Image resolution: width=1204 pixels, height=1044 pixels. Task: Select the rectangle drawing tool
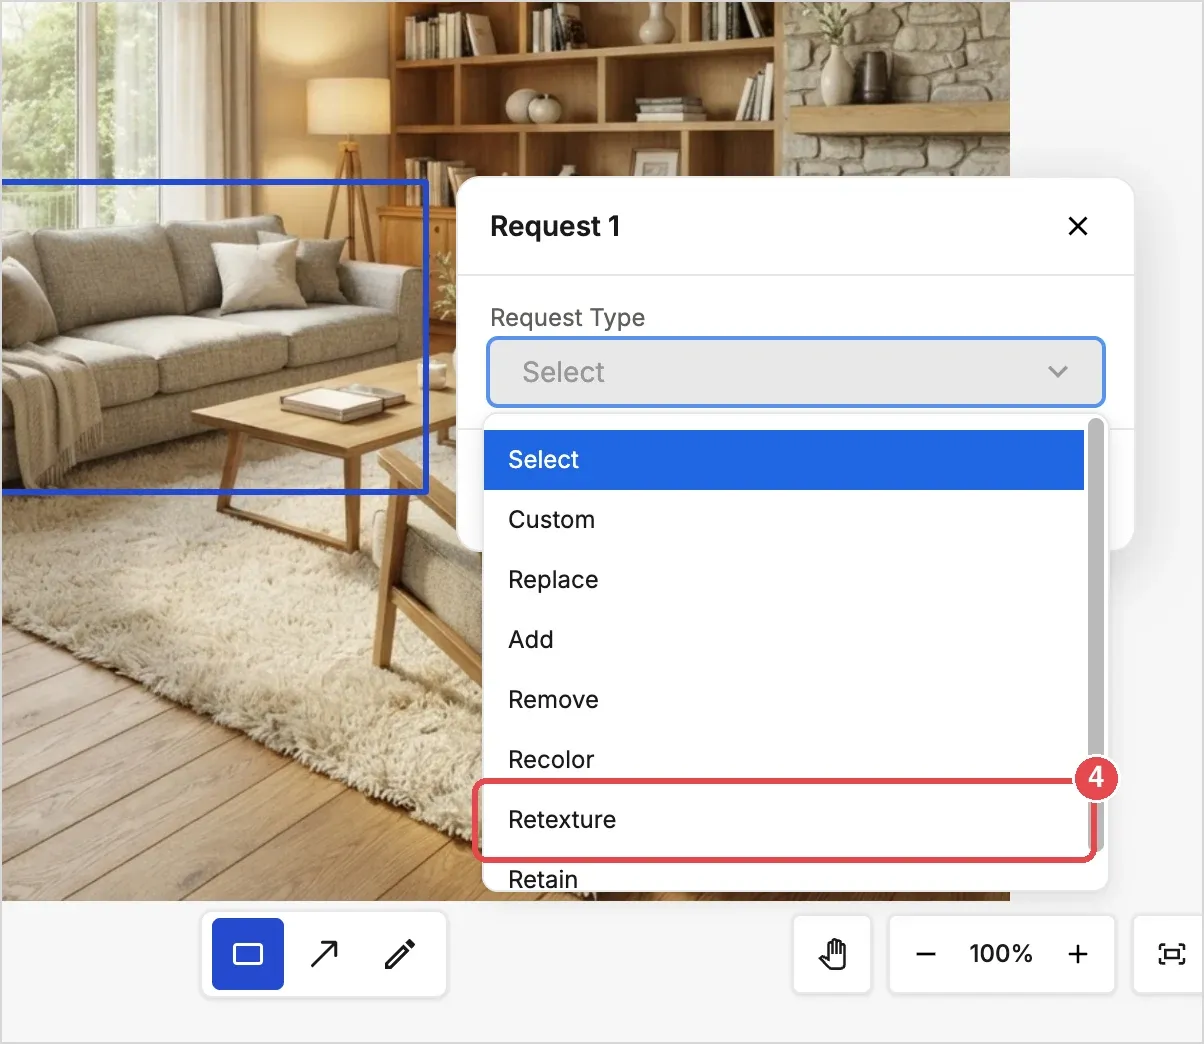pos(248,954)
